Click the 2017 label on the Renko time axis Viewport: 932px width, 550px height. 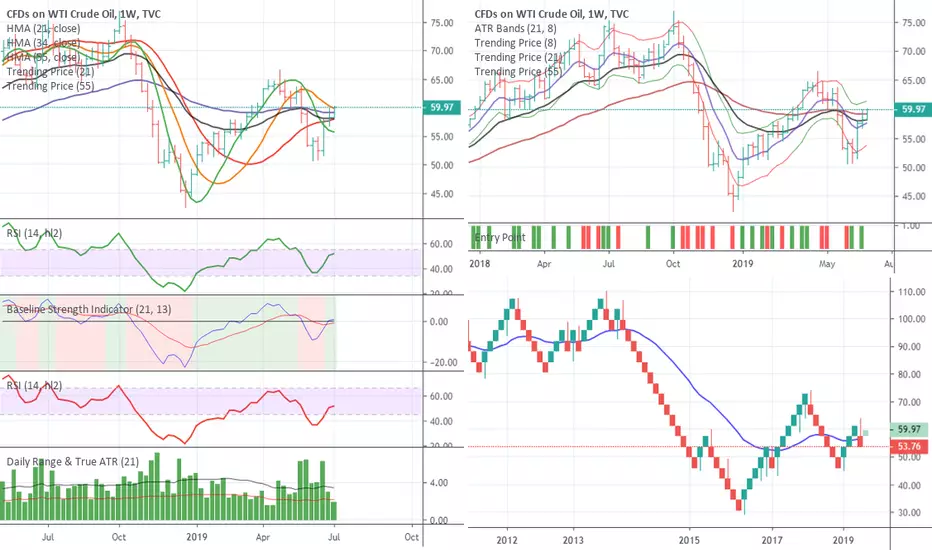click(x=772, y=540)
